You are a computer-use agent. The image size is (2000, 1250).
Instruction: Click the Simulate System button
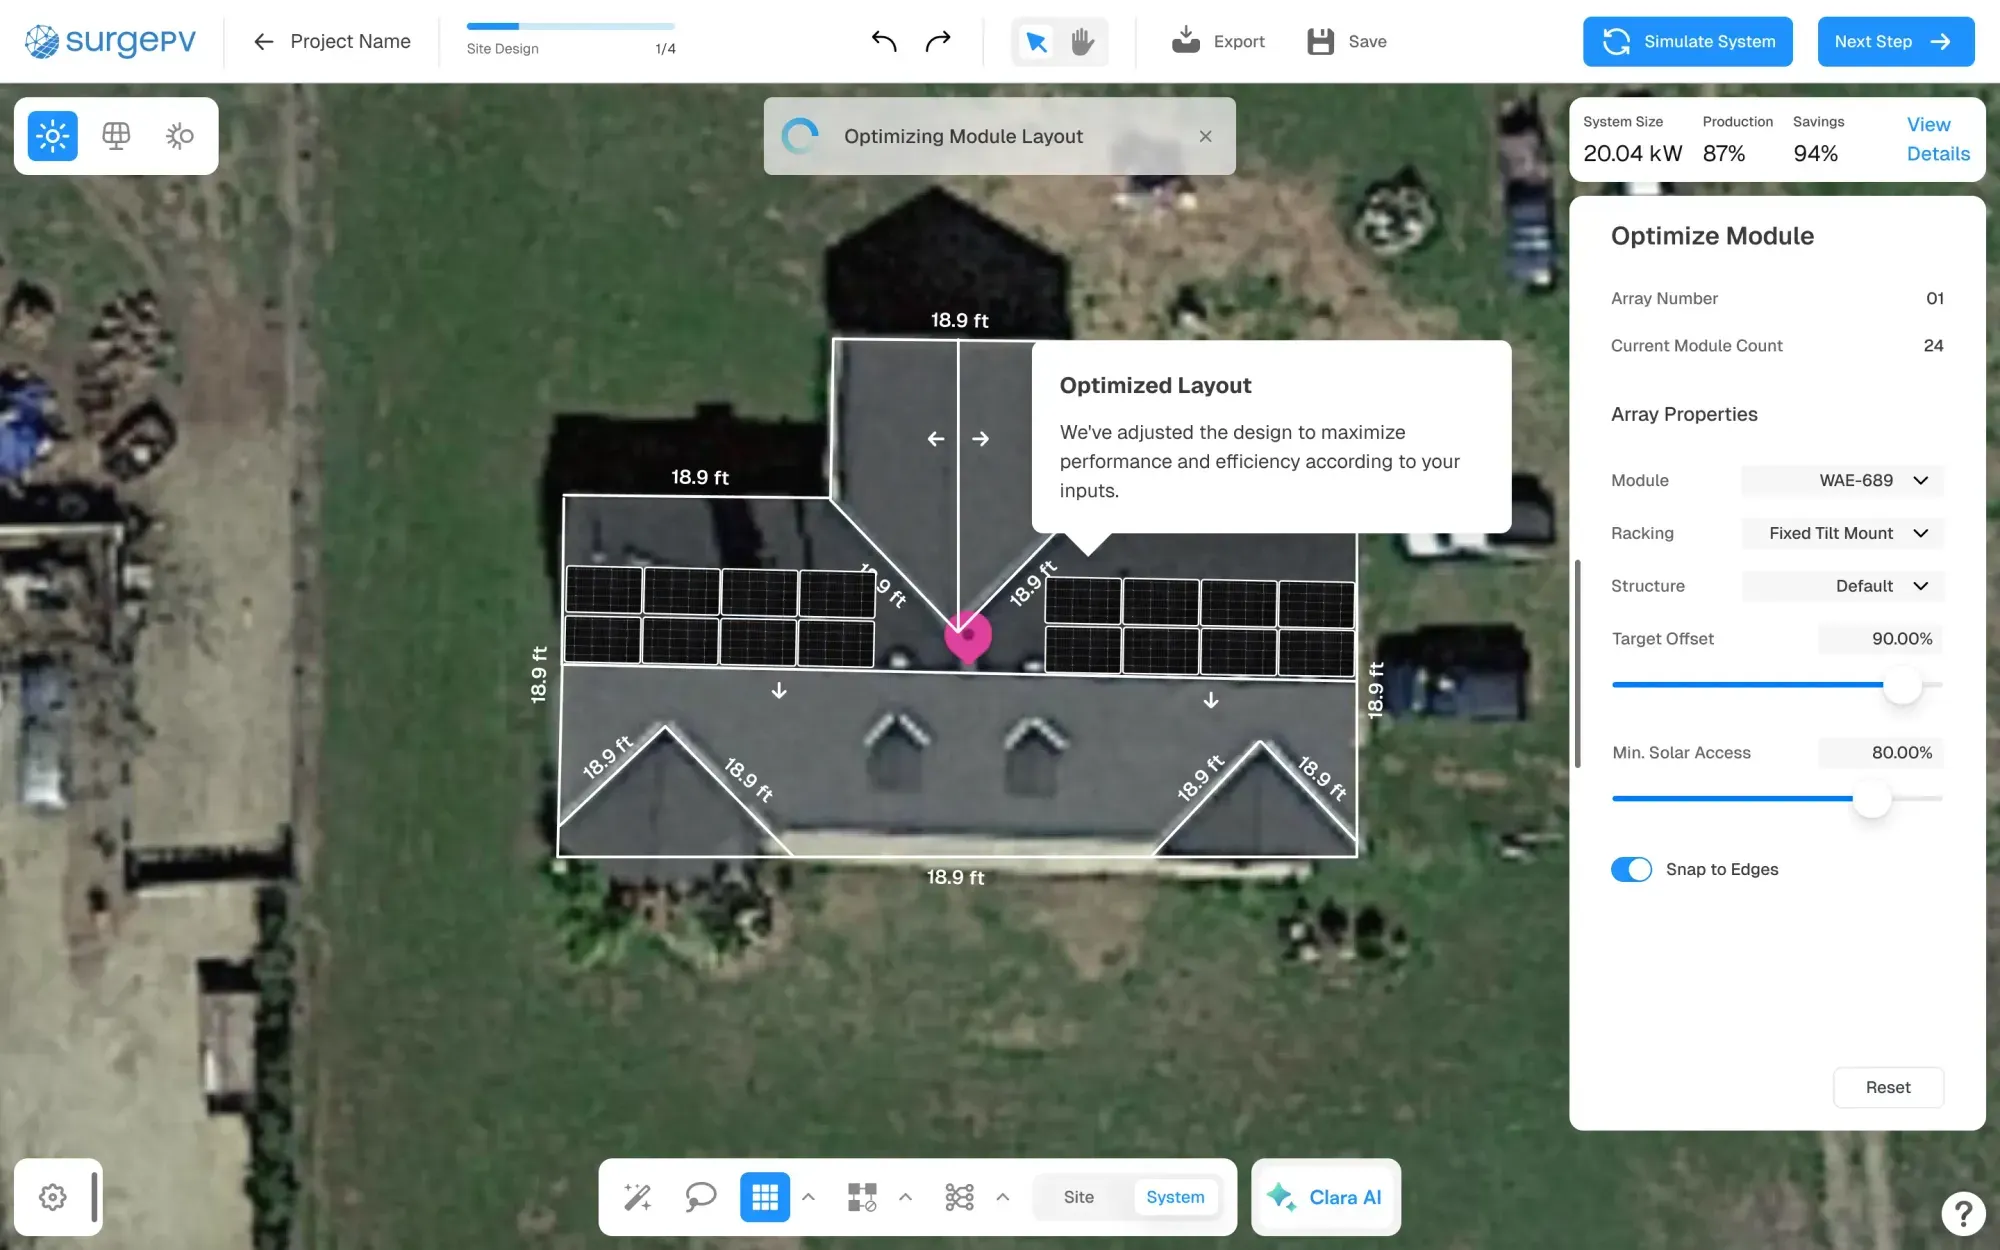click(1687, 41)
